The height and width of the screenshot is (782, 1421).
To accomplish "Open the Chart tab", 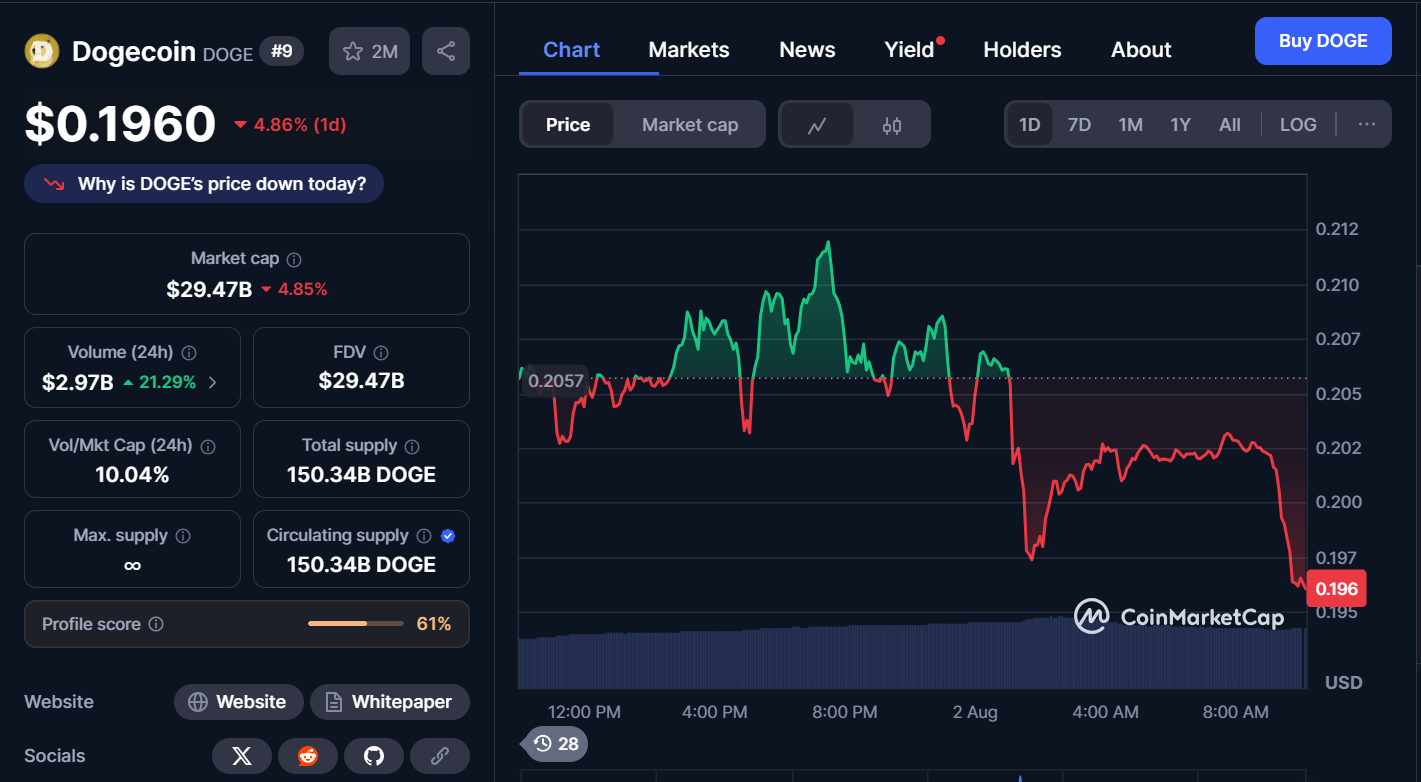I will [x=571, y=50].
